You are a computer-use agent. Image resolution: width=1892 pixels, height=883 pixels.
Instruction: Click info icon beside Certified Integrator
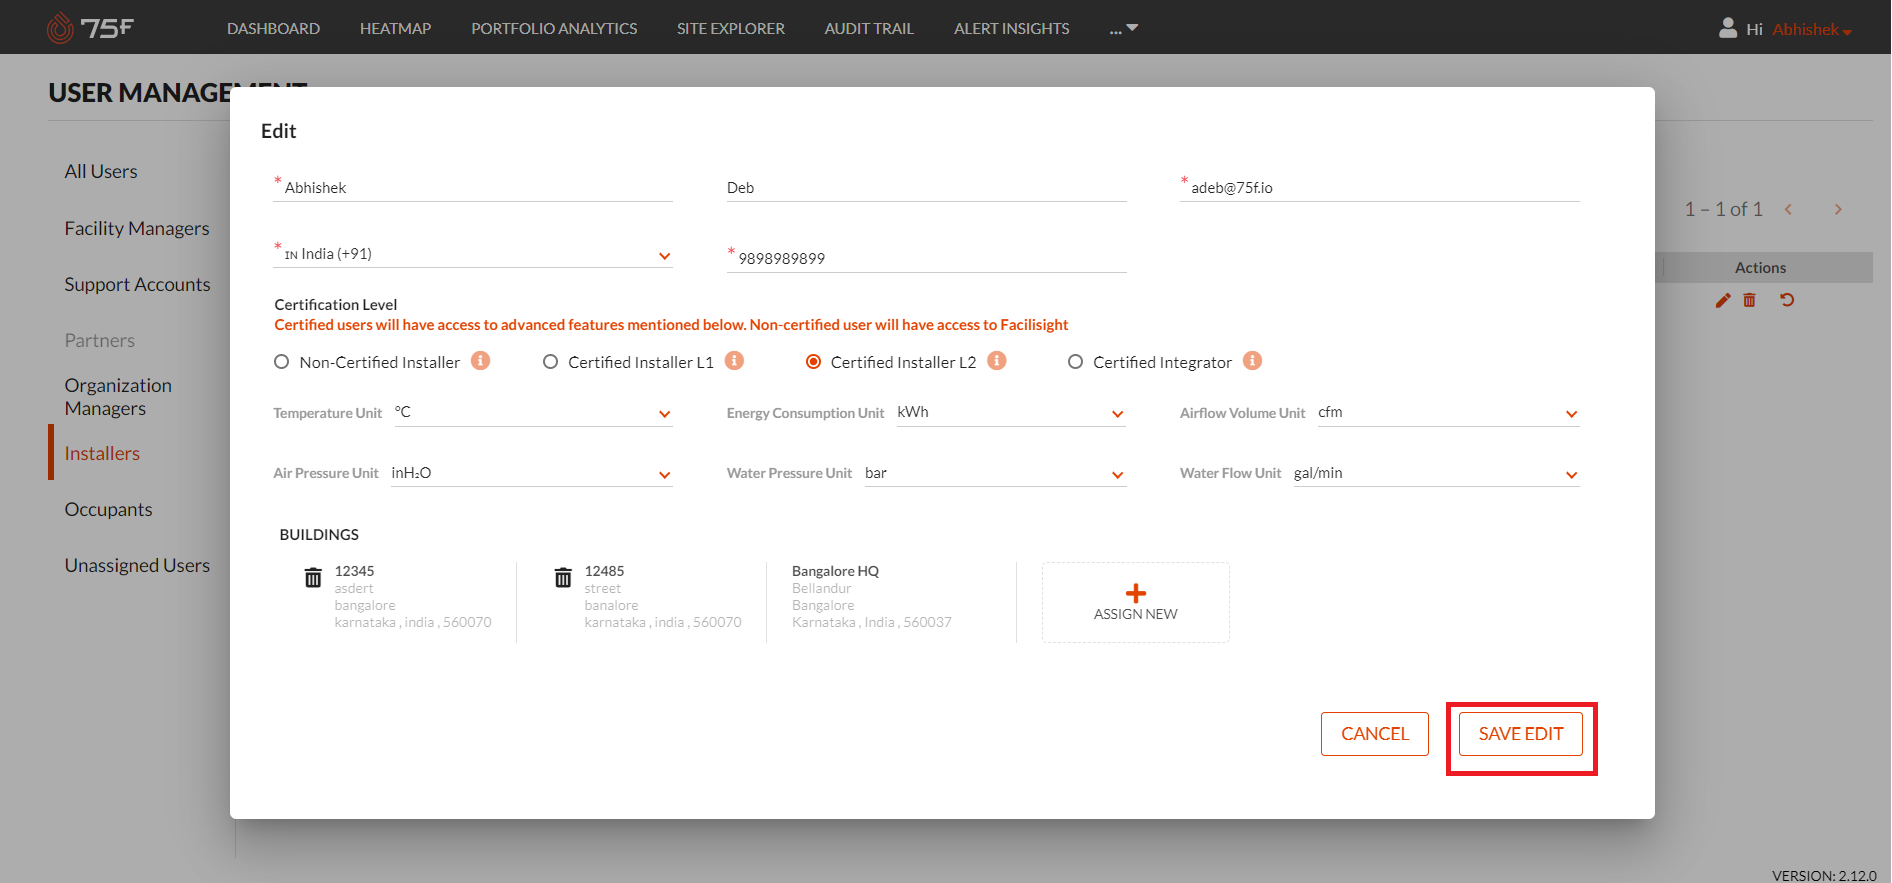(1253, 361)
